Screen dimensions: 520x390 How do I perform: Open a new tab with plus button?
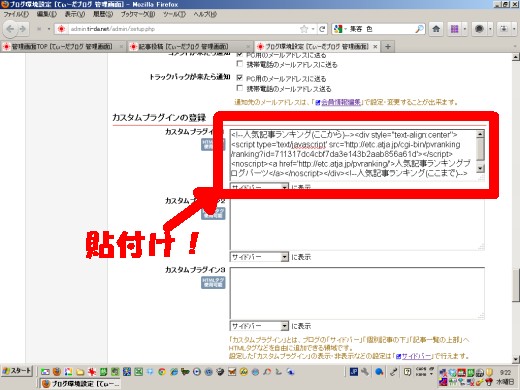tap(388, 46)
